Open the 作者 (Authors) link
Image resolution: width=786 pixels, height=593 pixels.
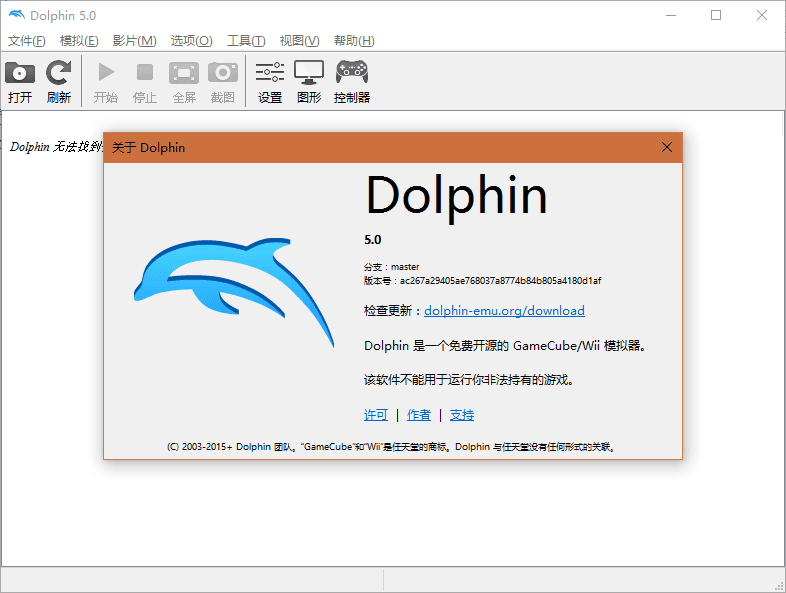[x=419, y=415]
